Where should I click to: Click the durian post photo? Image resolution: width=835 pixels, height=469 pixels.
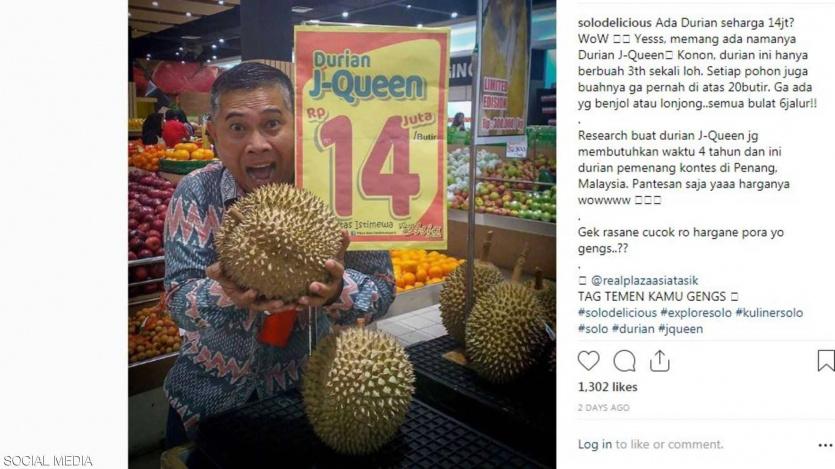[x=342, y=234]
